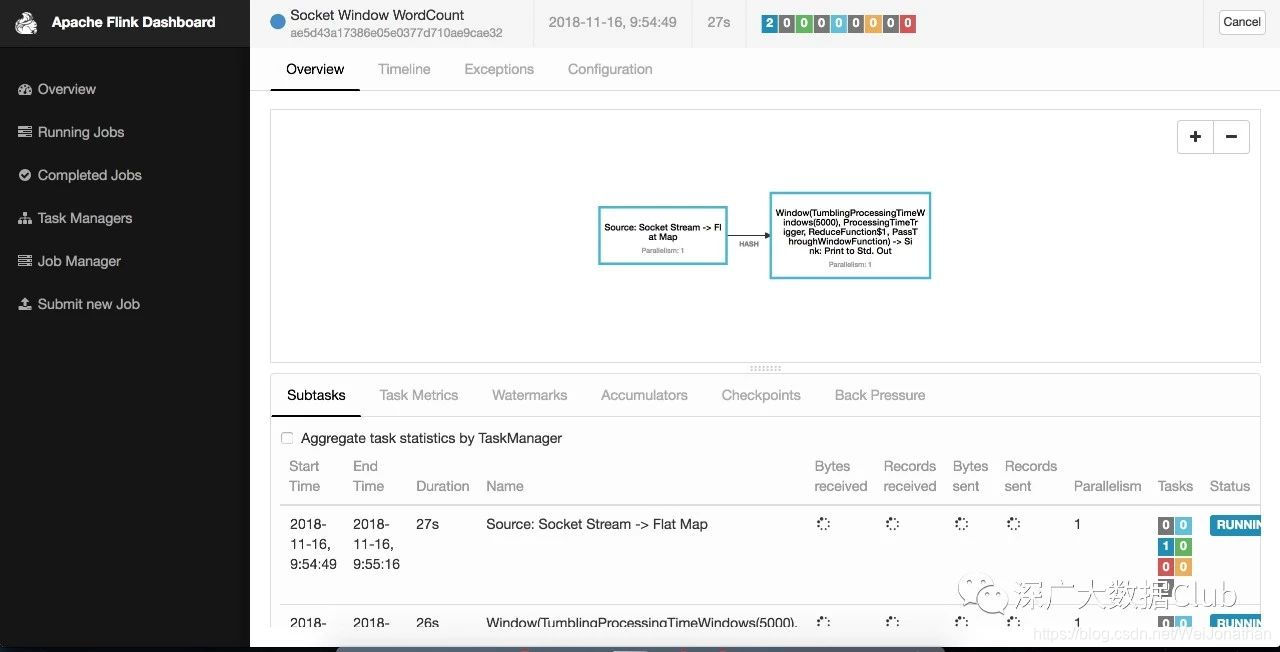Click the Records sent spinner in Source row
The width and height of the screenshot is (1280, 652).
click(1013, 523)
